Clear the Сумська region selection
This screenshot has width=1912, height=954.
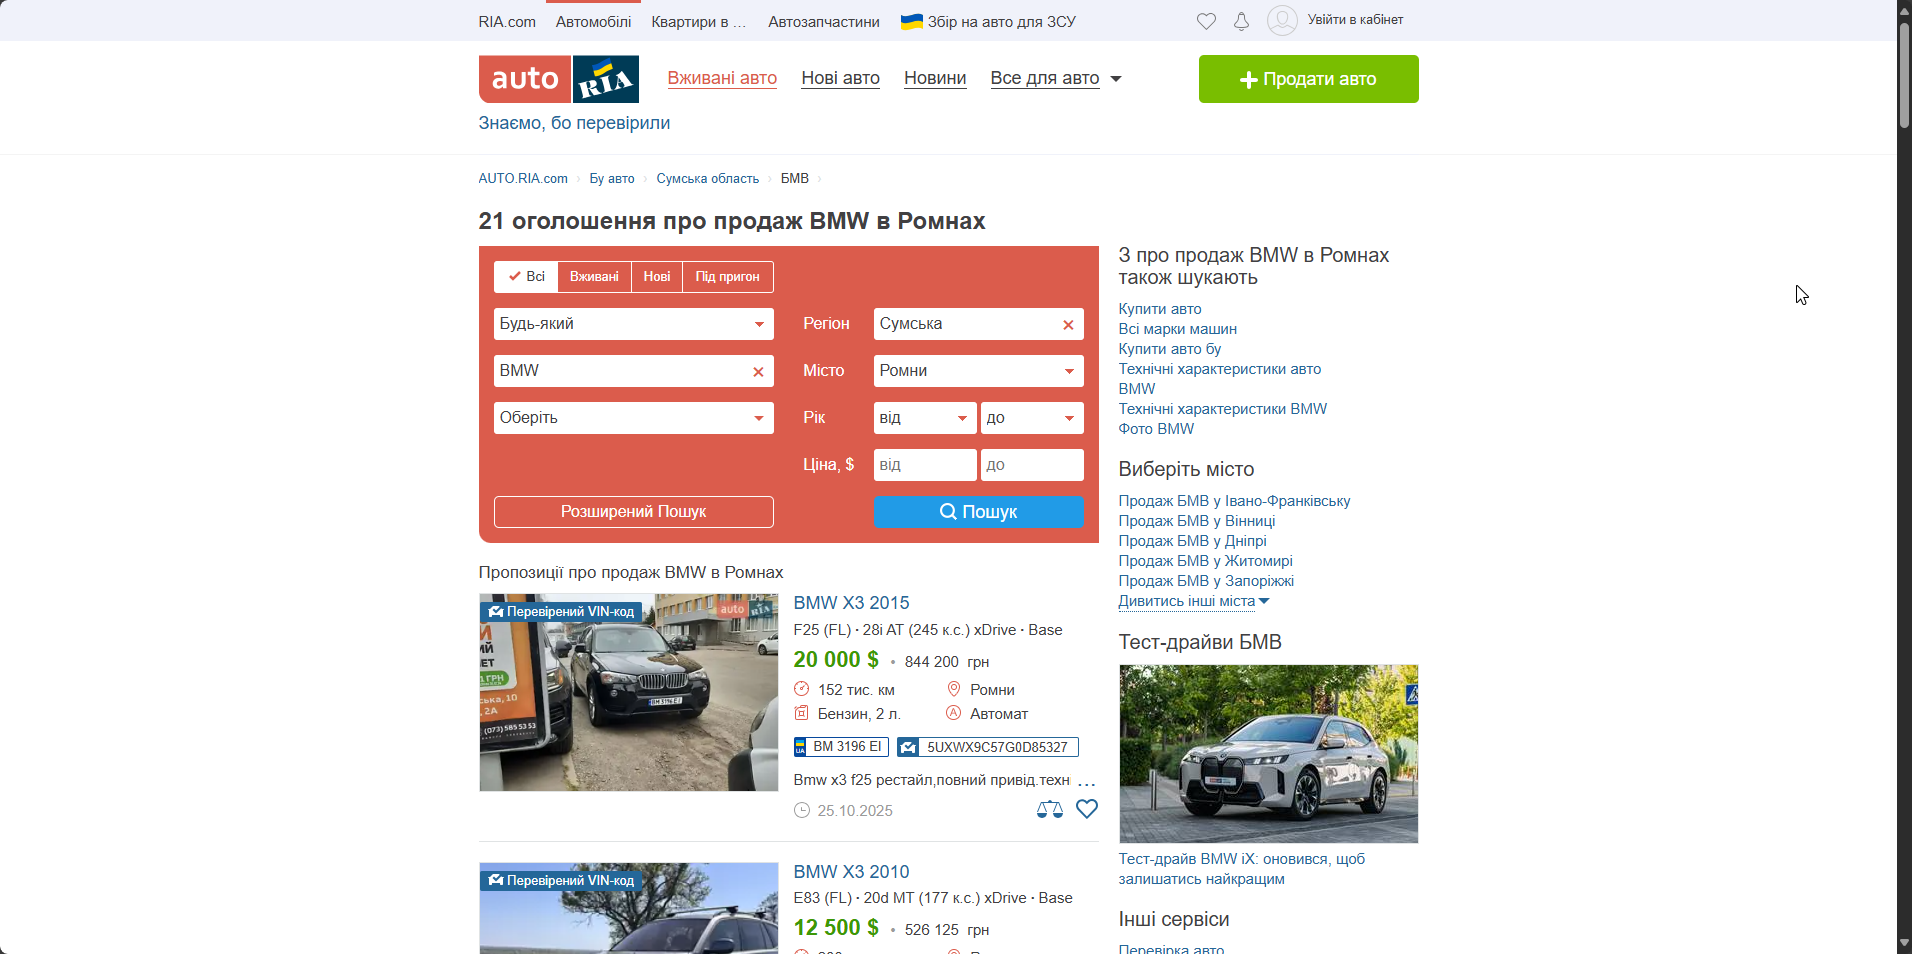pyautogui.click(x=1068, y=325)
